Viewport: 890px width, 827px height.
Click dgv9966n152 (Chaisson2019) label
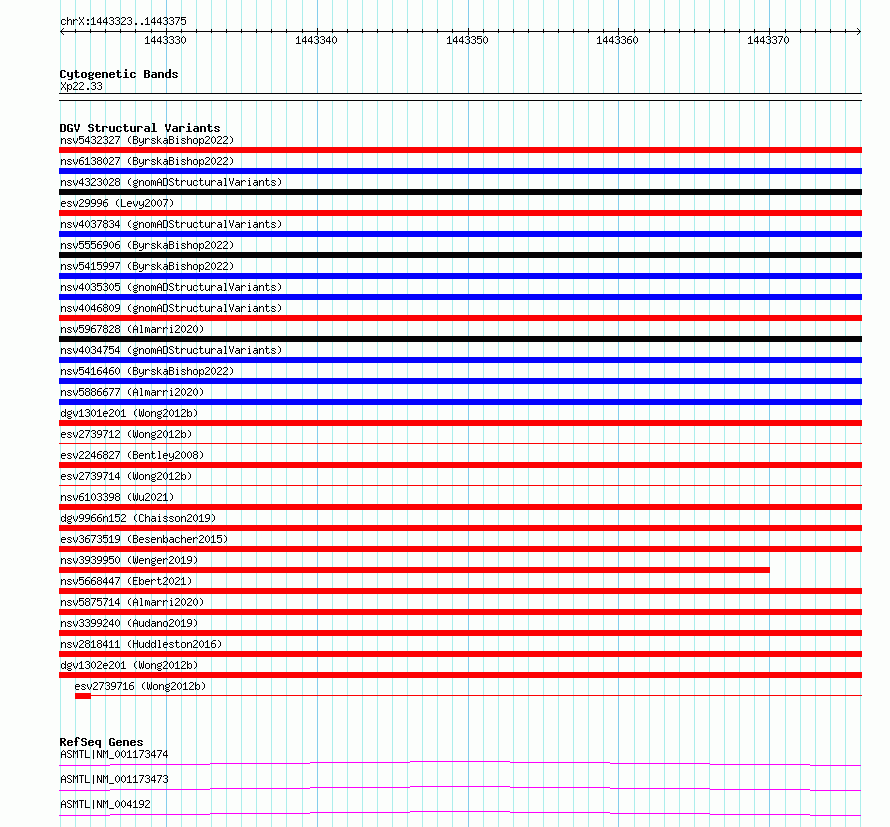138,518
